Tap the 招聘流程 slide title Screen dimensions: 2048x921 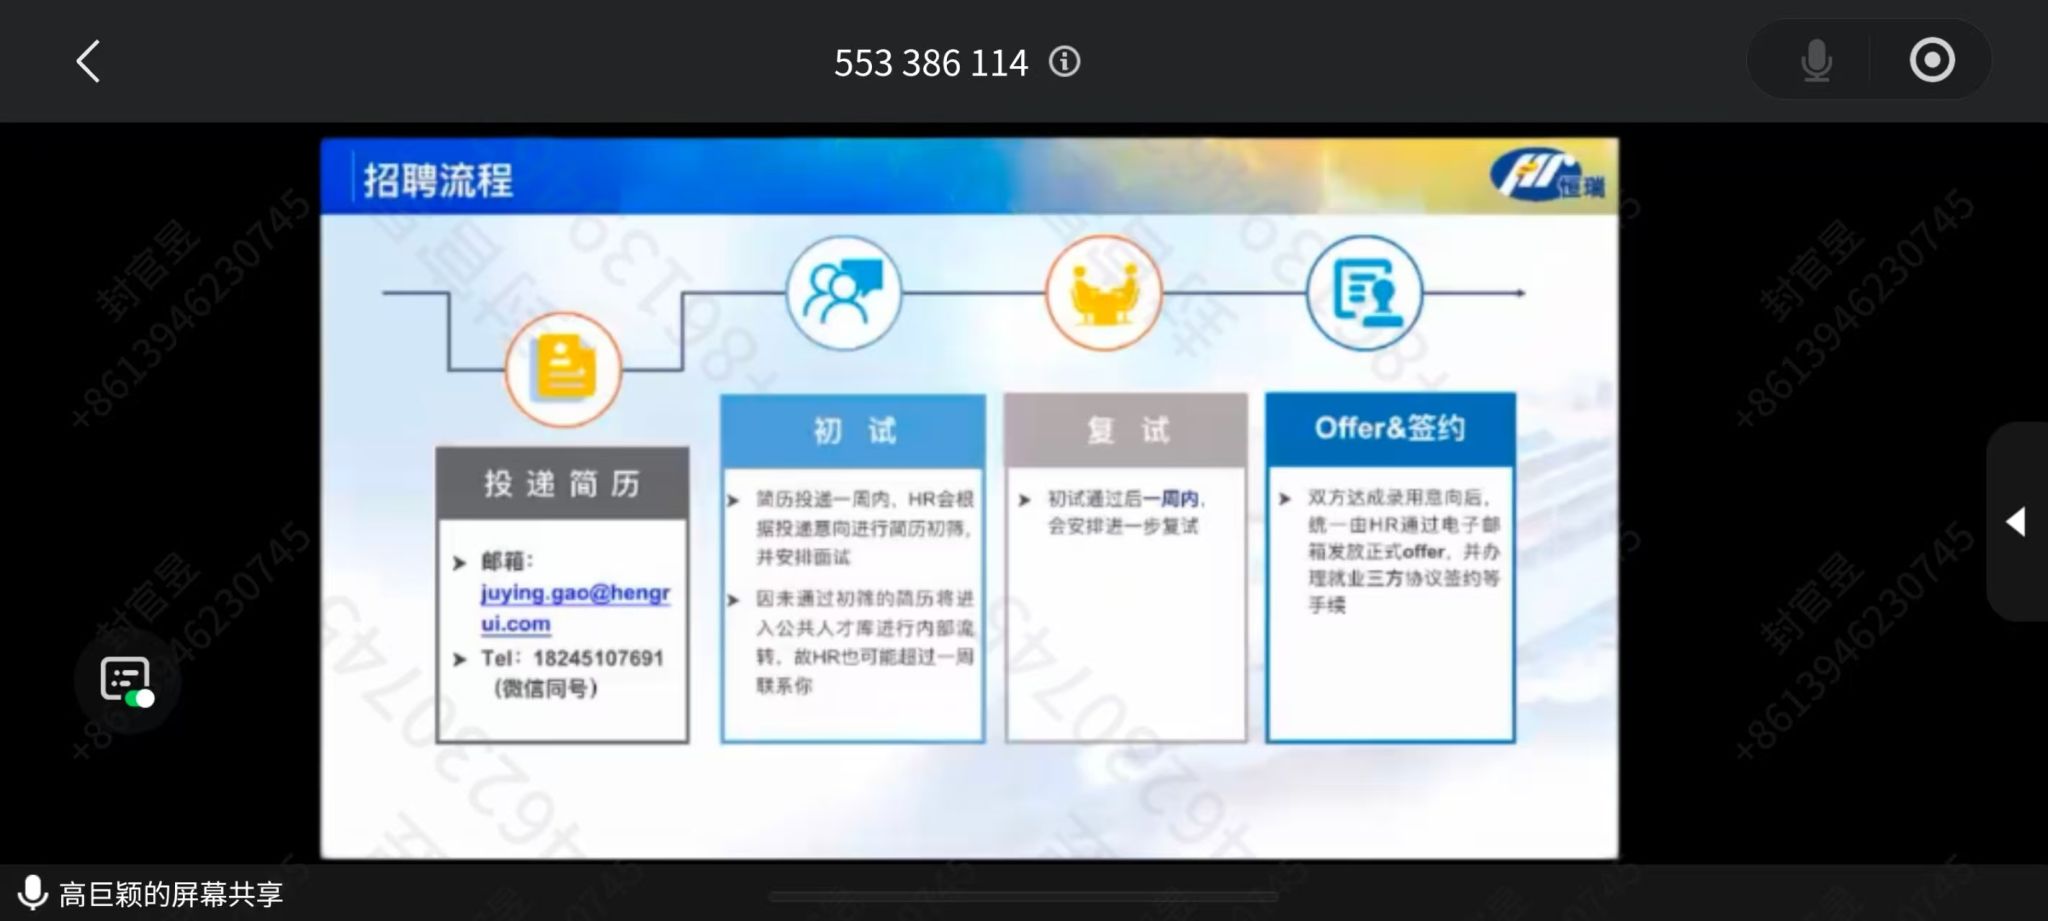click(x=438, y=181)
